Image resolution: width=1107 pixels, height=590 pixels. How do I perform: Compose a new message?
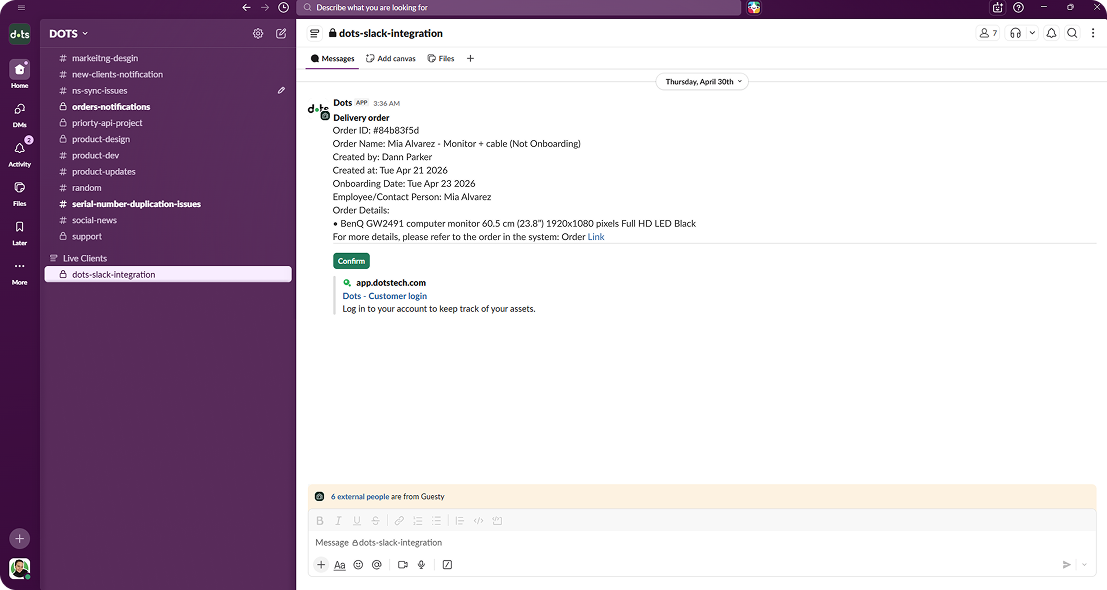281,33
